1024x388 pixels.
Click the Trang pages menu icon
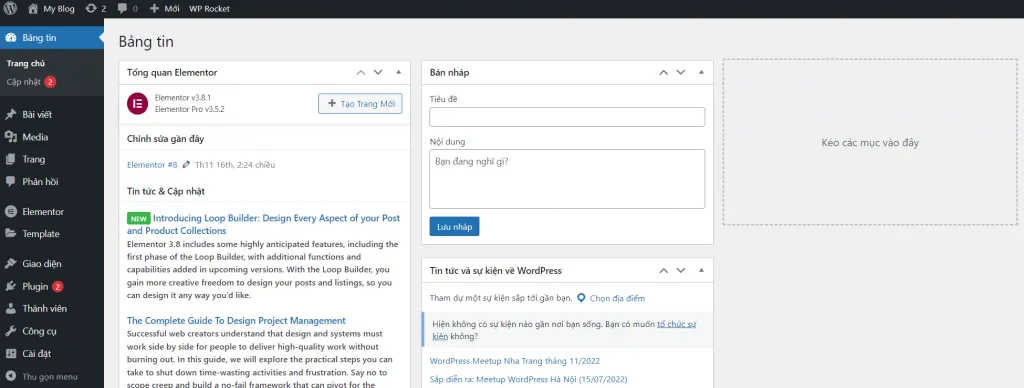(10, 159)
